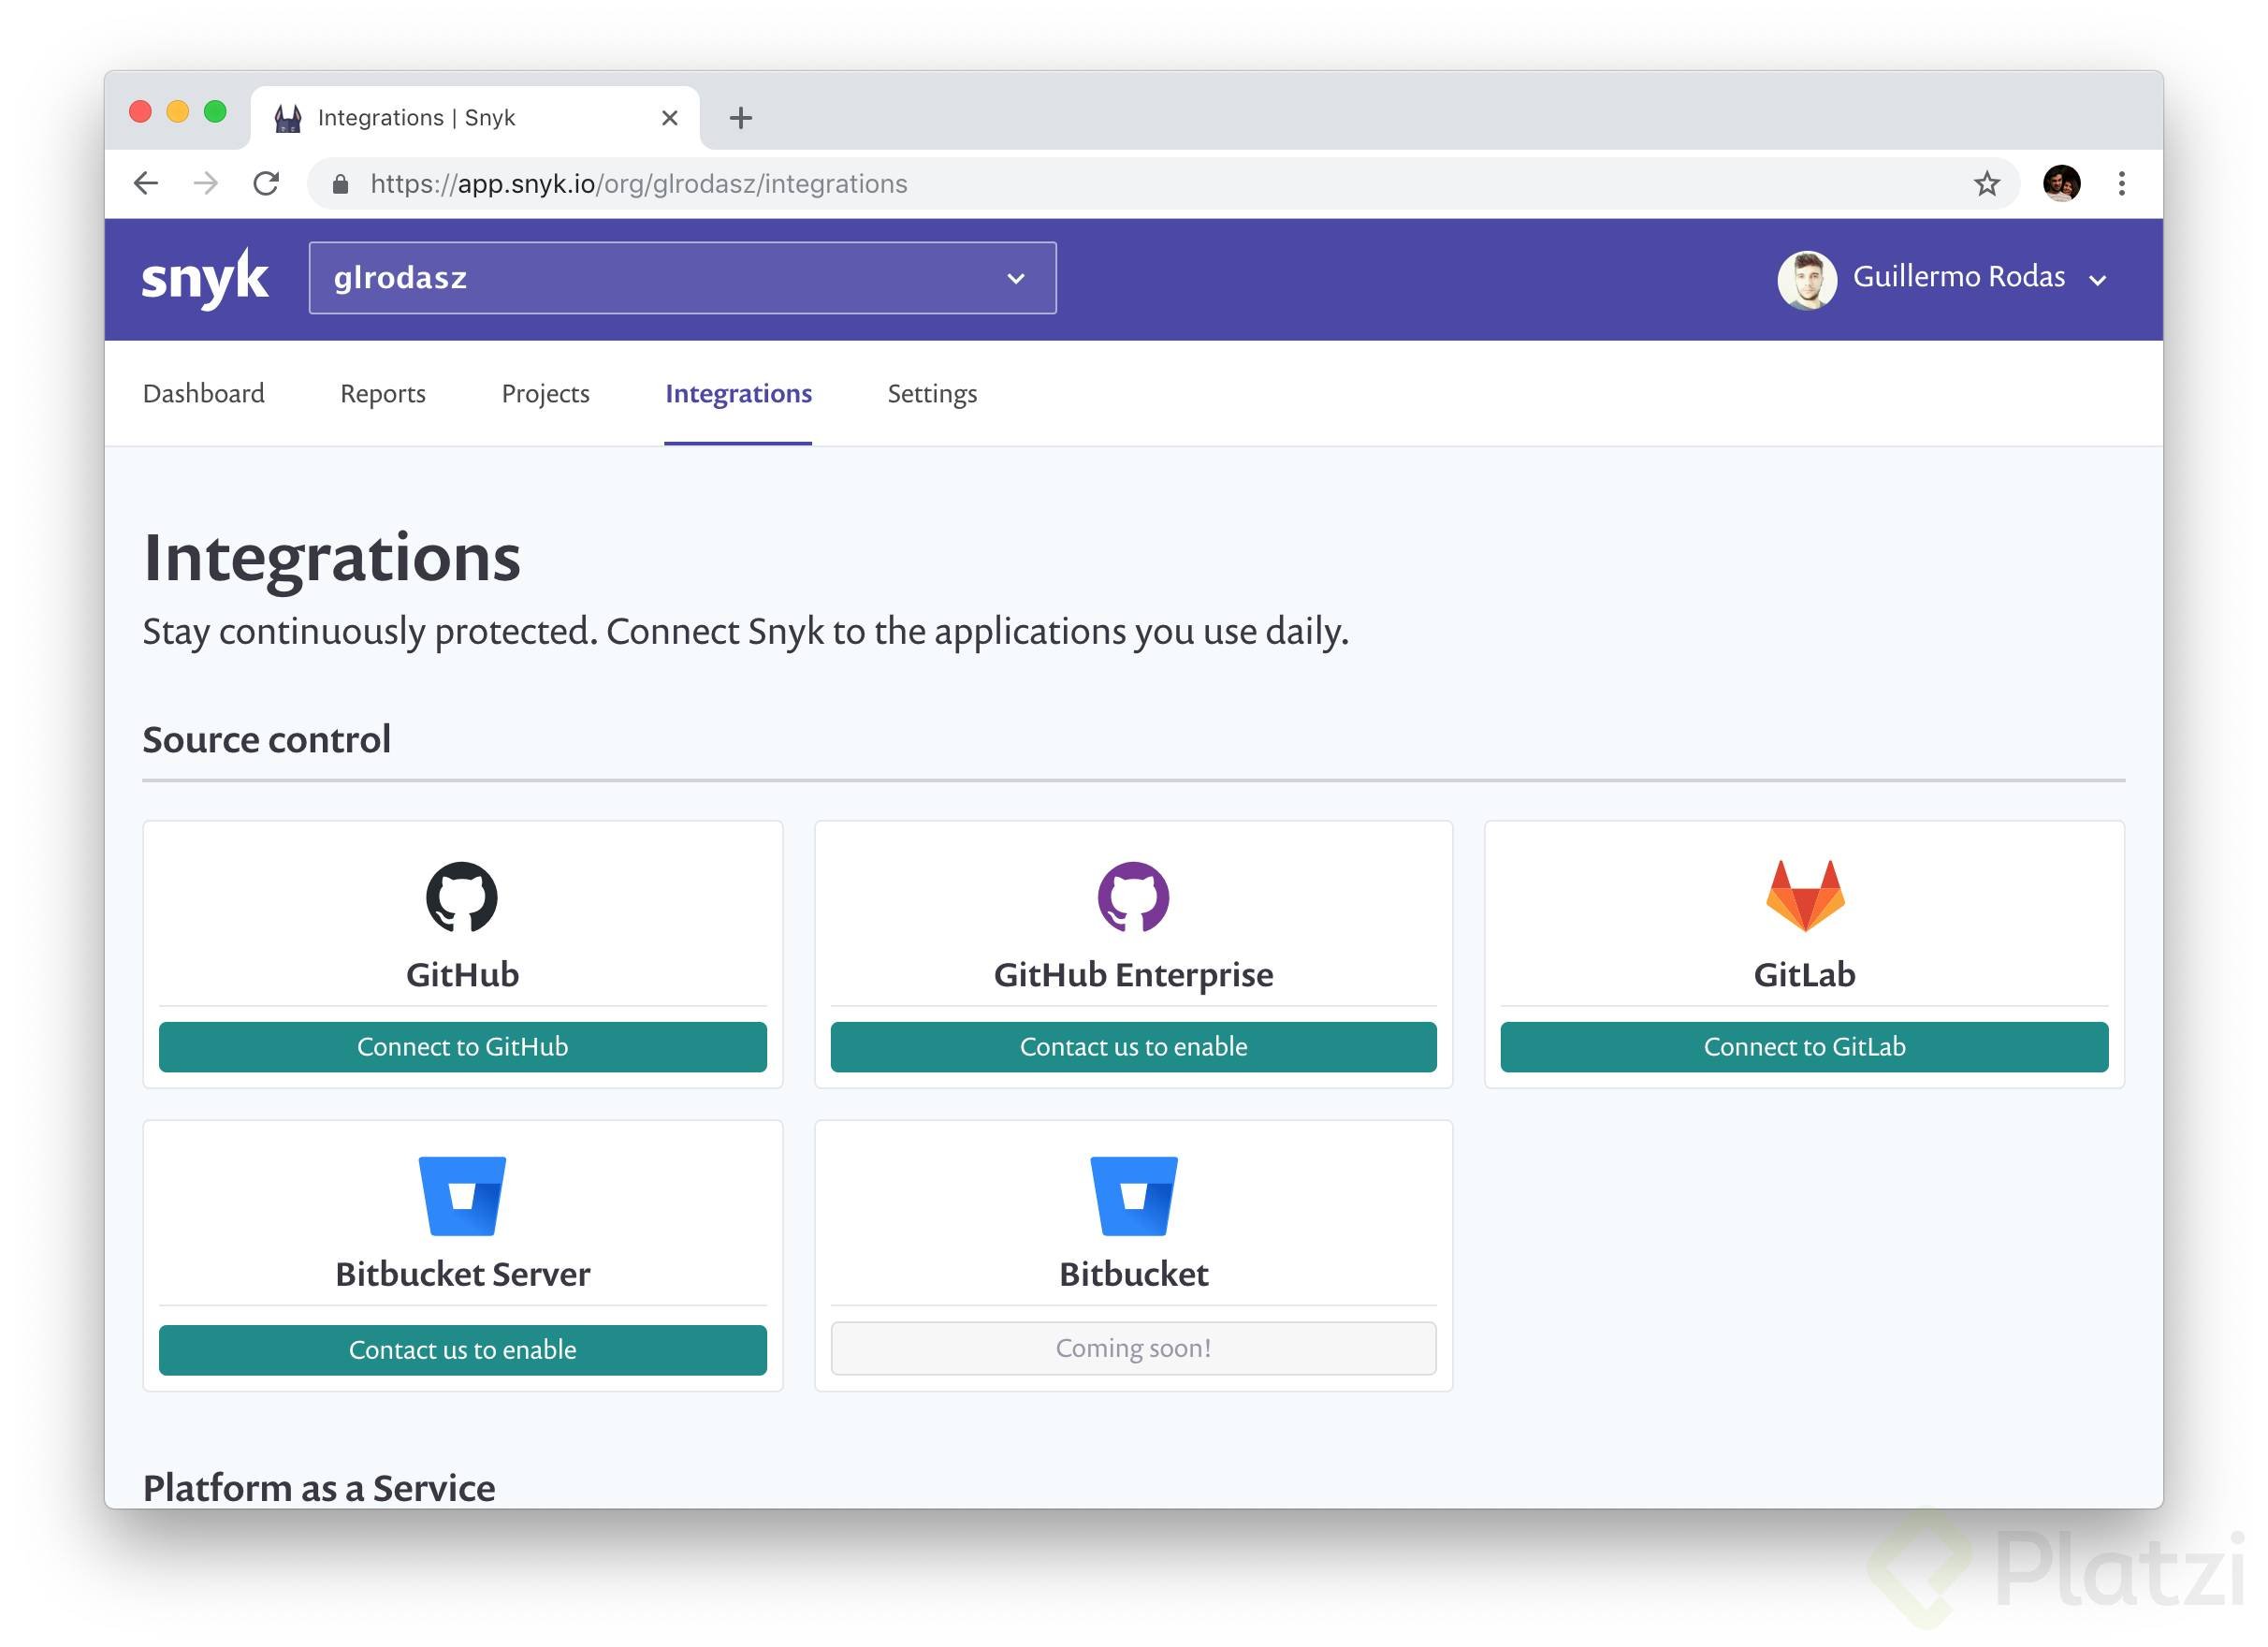The height and width of the screenshot is (1647, 2268).
Task: Click the Snyk favicon in the tab
Action: click(x=288, y=118)
